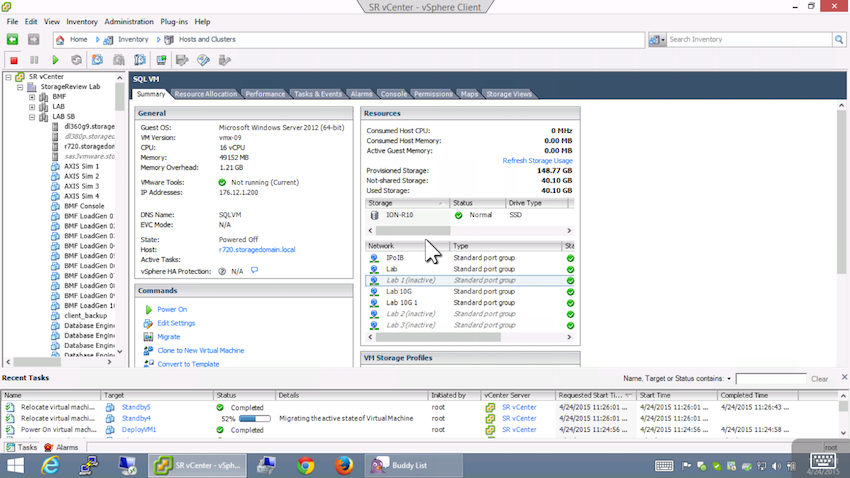Click the Take Snapshot toolbar icon

[x=98, y=60]
